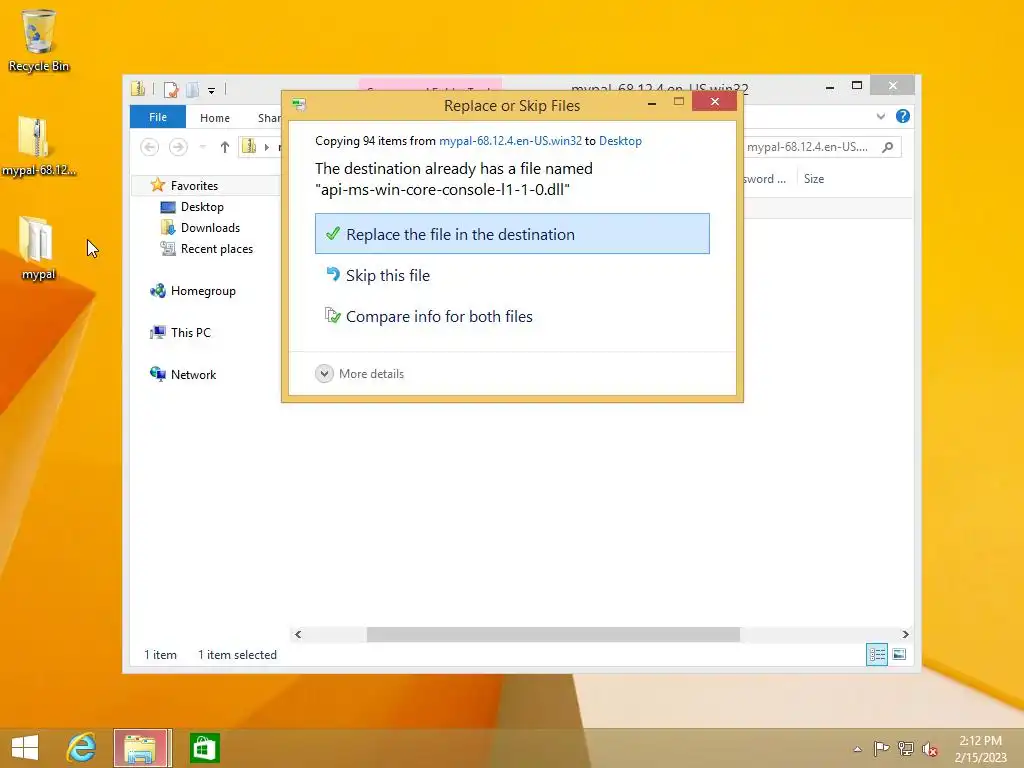
Task: Minimize the Replace or Skip Files dialog
Action: point(652,103)
